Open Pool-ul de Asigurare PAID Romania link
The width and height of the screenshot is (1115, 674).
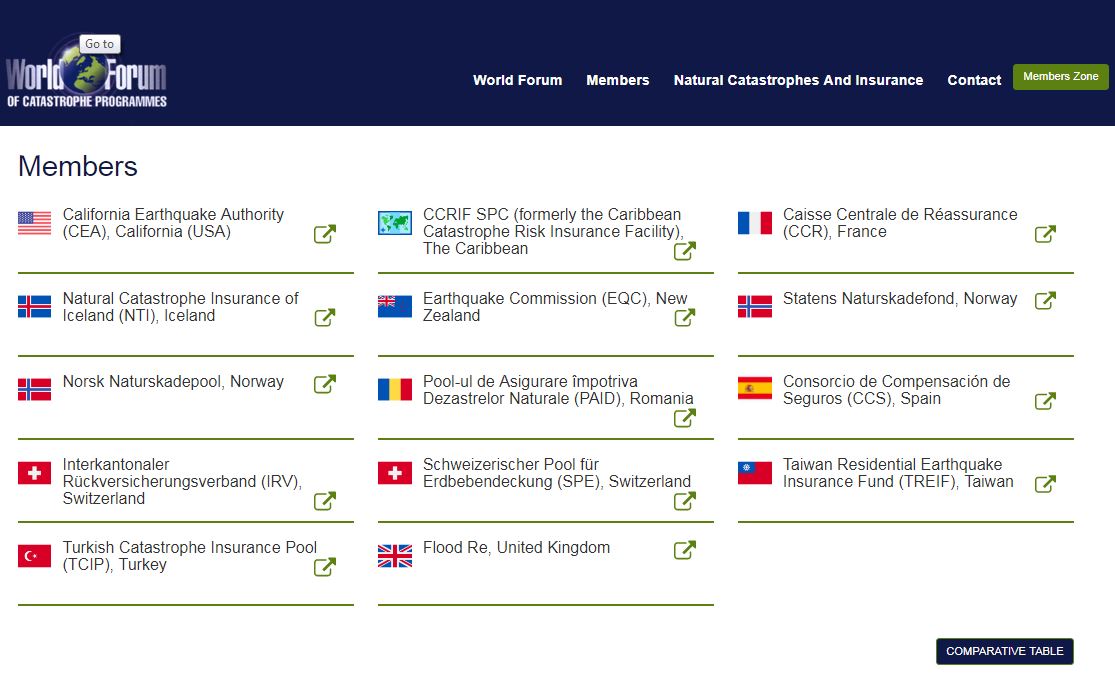click(558, 390)
